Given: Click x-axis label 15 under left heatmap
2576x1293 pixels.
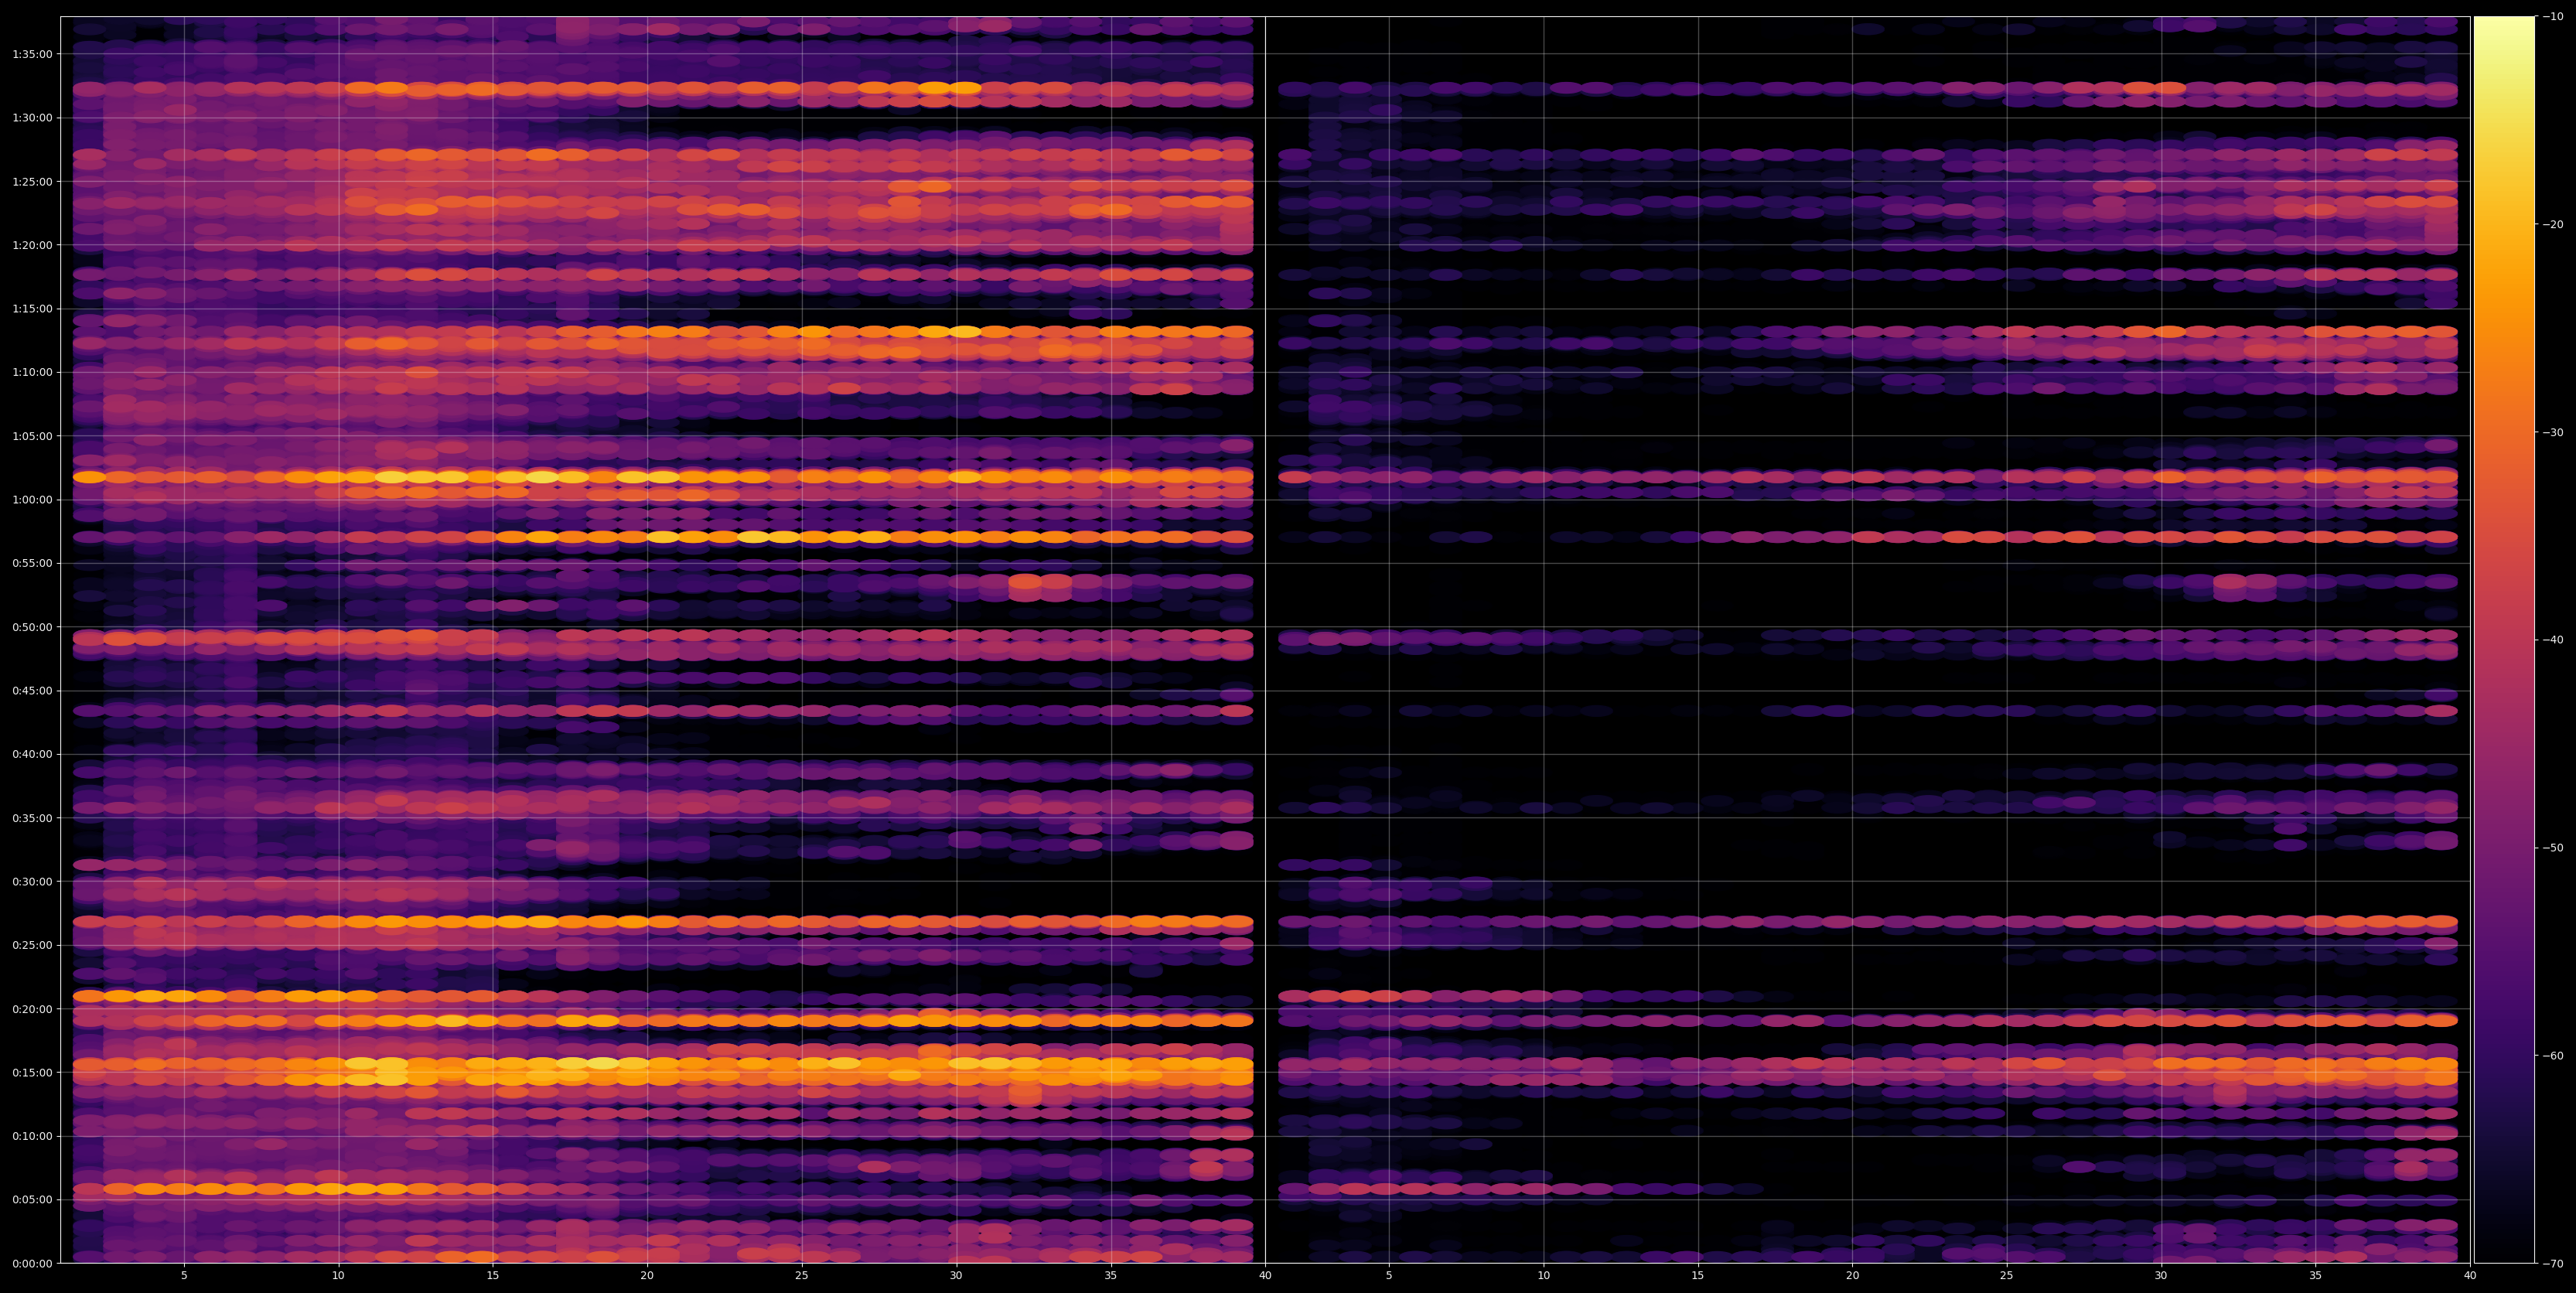Looking at the screenshot, I should coord(493,1275).
